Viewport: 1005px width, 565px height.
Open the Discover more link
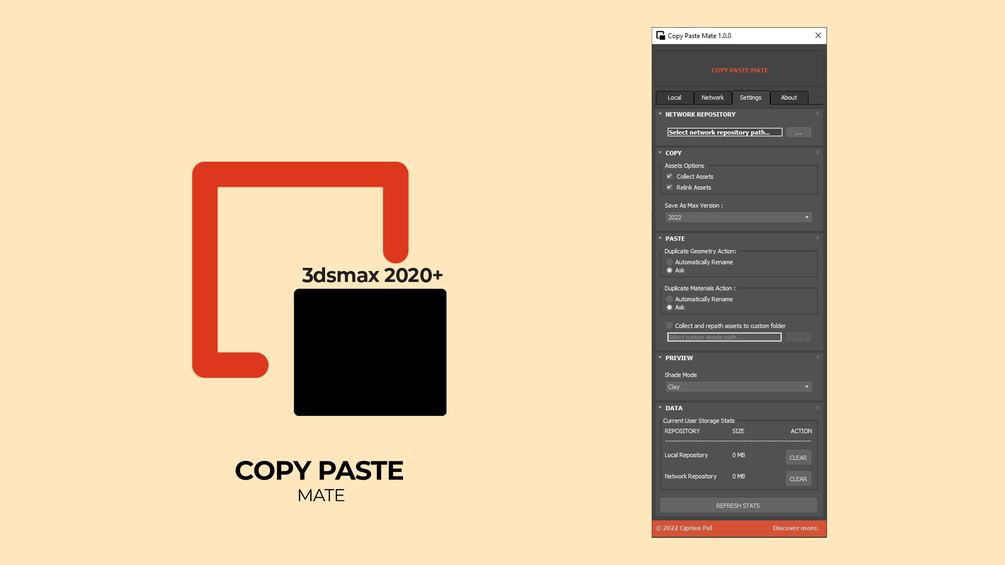point(795,528)
